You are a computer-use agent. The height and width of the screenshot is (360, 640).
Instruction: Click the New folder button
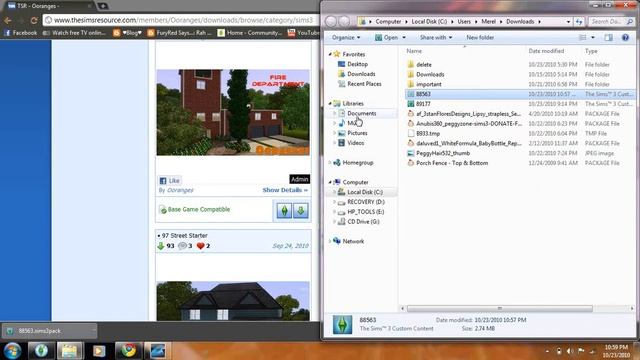point(480,38)
